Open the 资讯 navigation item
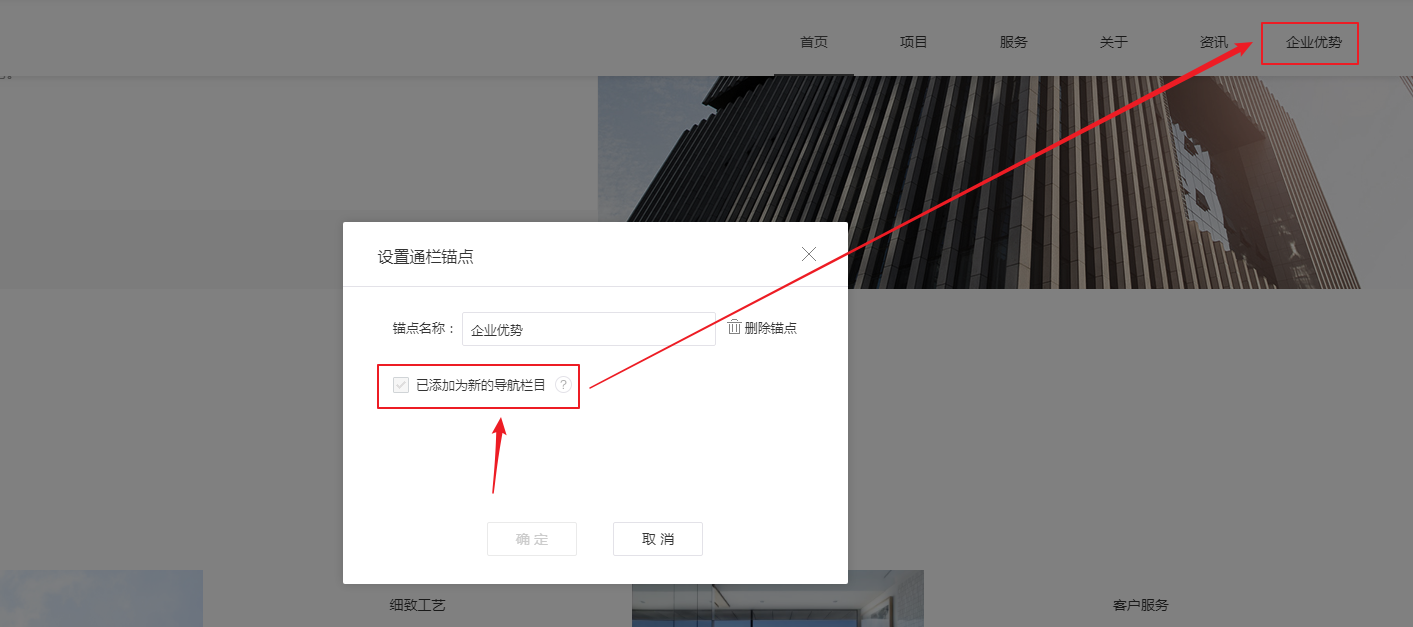 (x=1214, y=42)
